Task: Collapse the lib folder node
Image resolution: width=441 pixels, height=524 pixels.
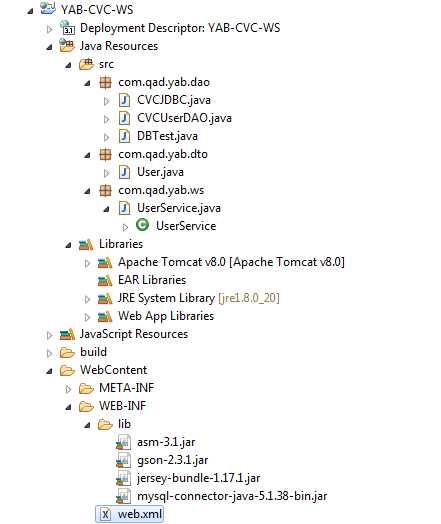Action: [88, 425]
